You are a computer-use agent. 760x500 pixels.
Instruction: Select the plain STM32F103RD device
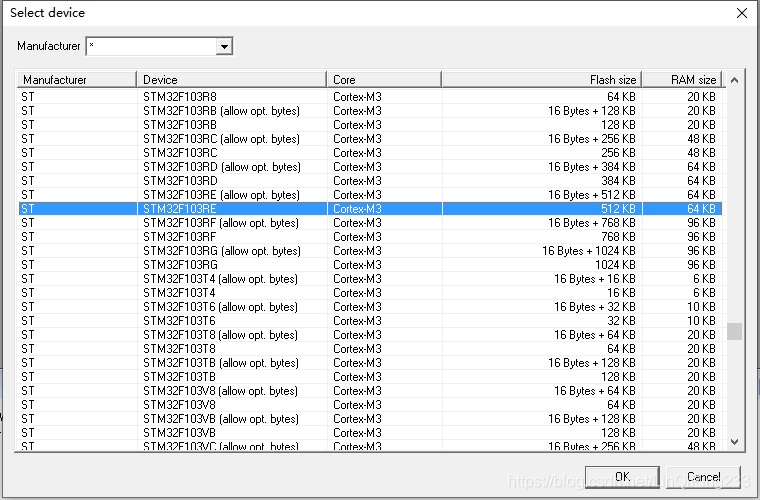coord(370,181)
